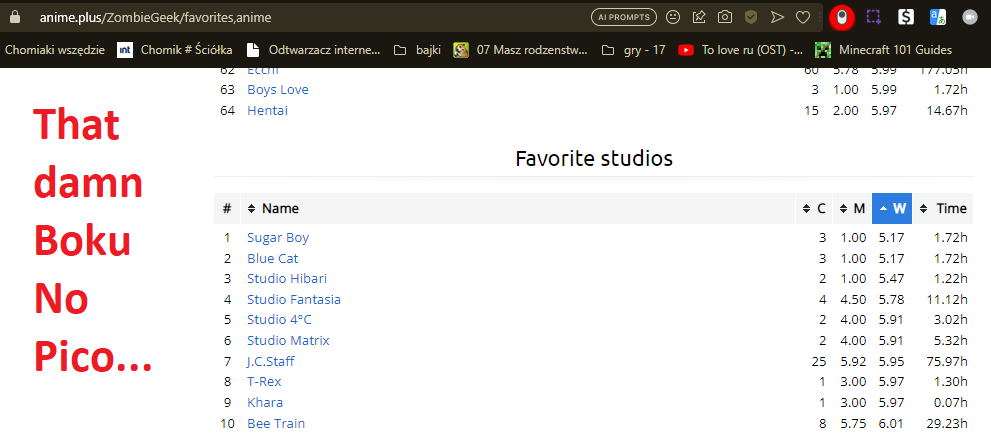Viewport: 991px width, 435px height.
Task: Bookmark page with the heart icon
Action: click(x=802, y=17)
